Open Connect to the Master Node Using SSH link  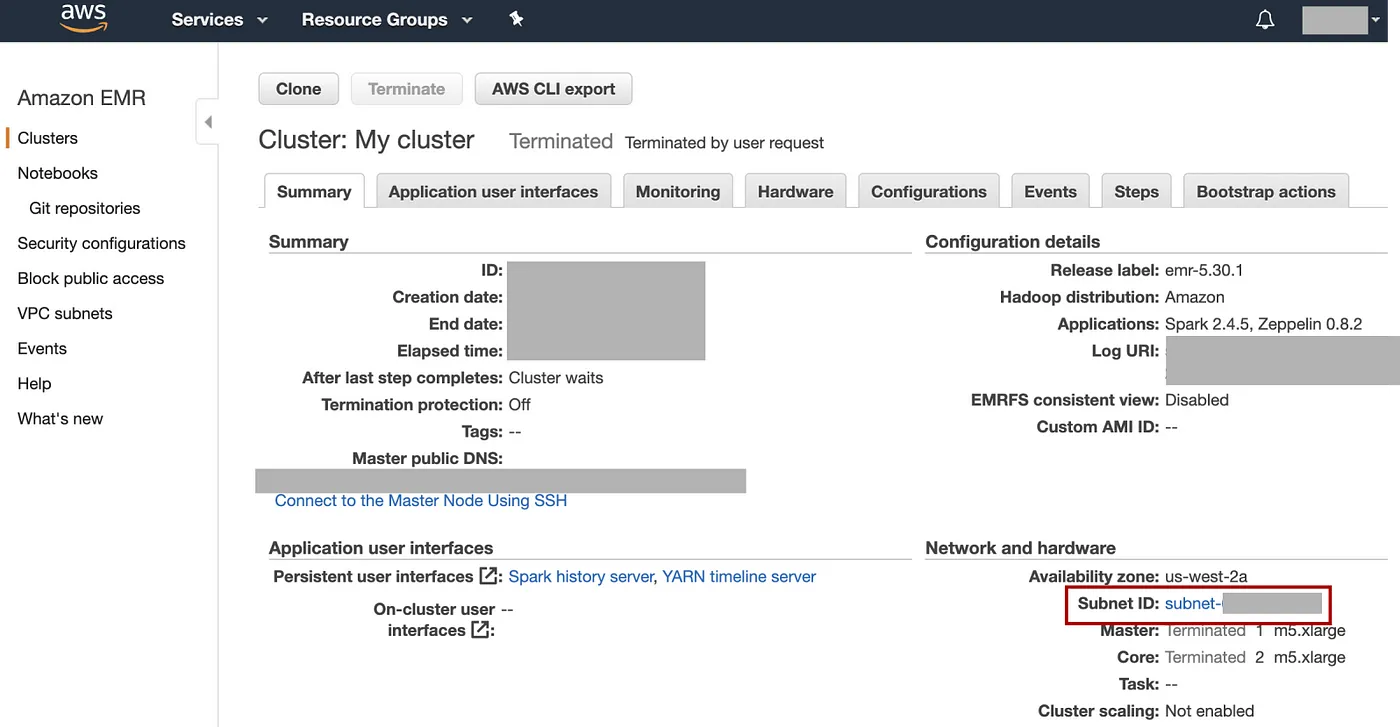tap(420, 500)
